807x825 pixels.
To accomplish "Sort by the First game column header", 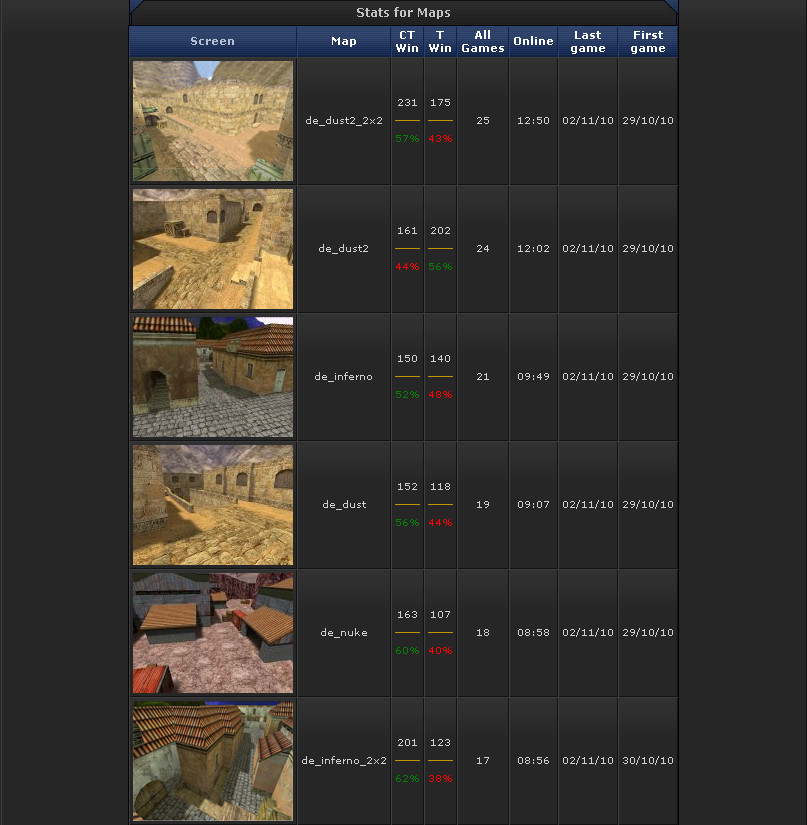I will (648, 42).
